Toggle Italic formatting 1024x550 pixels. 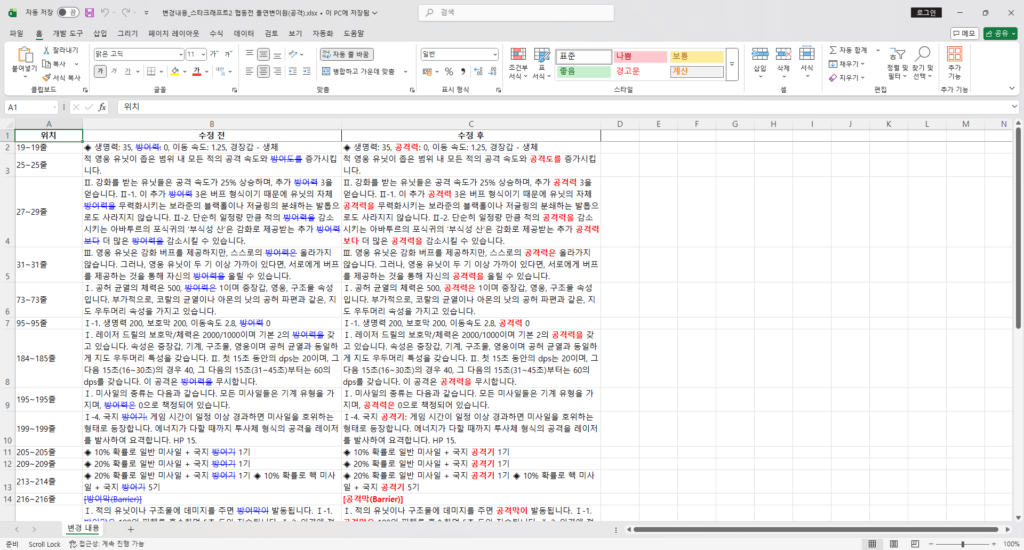(x=114, y=71)
